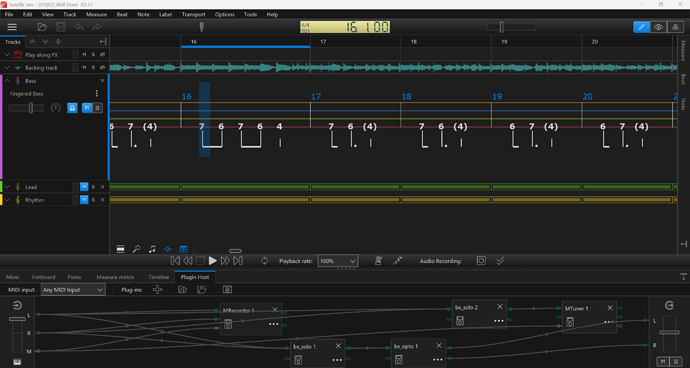Click the audio record button
The height and width of the screenshot is (368, 690).
[481, 261]
